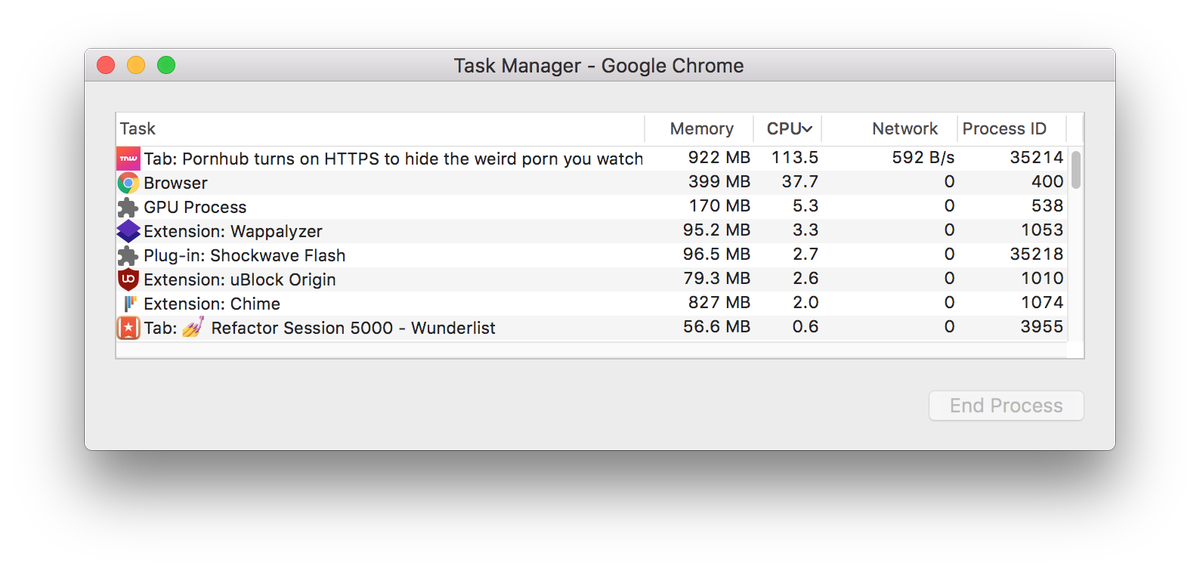Click process ID 35218
Viewport: 1200px width, 571px height.
[x=1036, y=254]
